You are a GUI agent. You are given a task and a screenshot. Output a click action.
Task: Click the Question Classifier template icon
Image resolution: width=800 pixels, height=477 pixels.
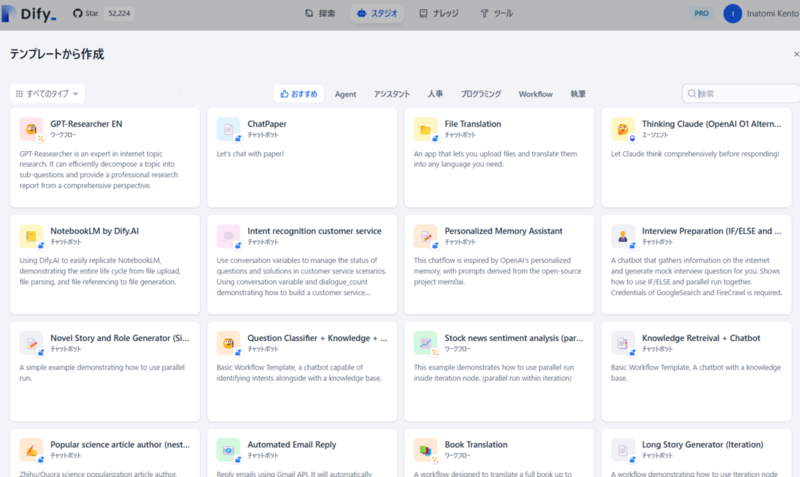point(228,343)
